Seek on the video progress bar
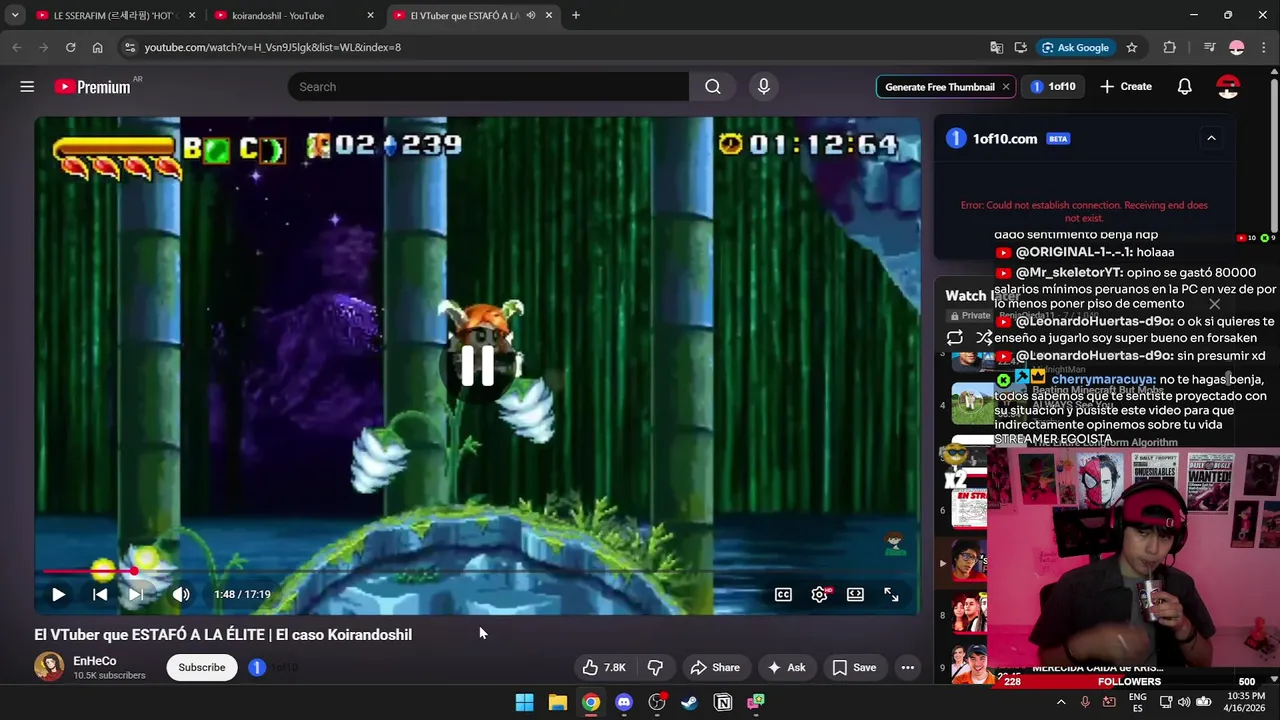Image resolution: width=1280 pixels, height=720 pixels. [x=477, y=572]
